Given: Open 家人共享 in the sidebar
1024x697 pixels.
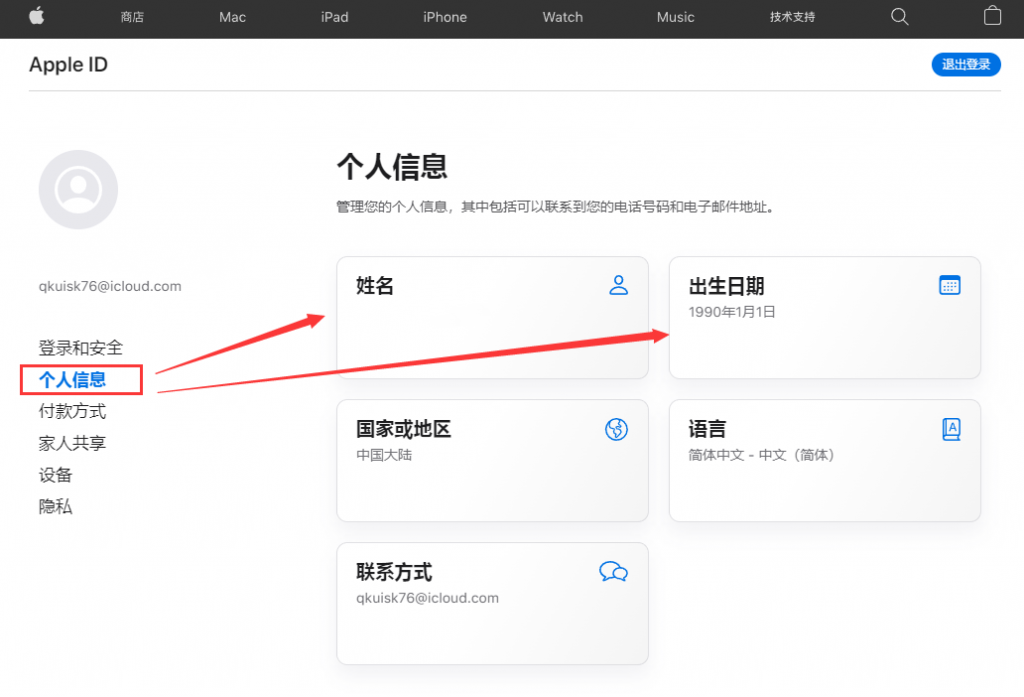Looking at the screenshot, I should (x=72, y=443).
